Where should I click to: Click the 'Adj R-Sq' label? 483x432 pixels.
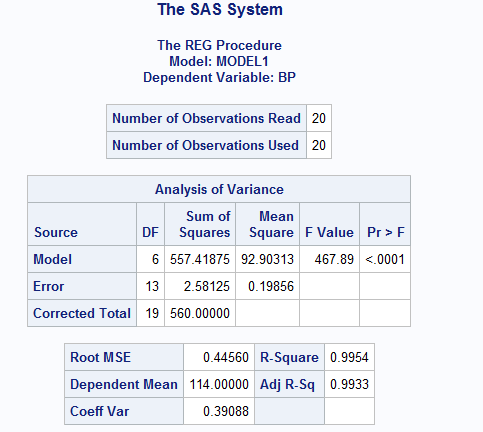(287, 384)
